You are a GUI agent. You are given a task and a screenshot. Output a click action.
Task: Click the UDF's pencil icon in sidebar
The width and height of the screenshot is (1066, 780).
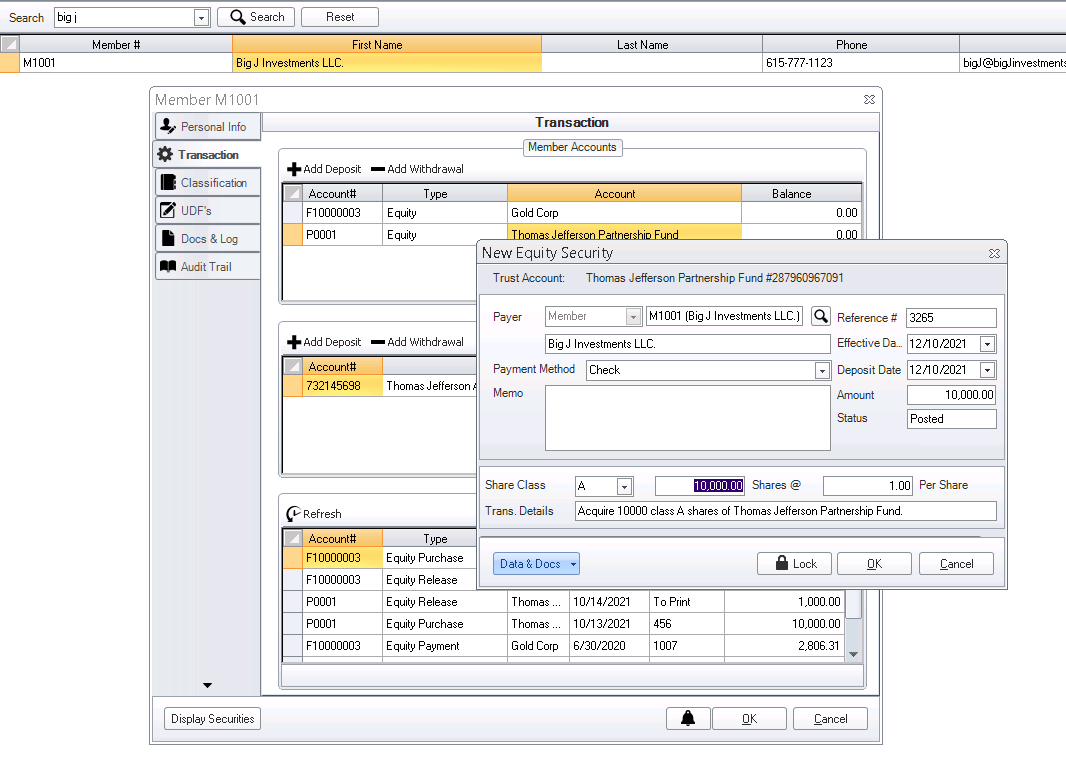(169, 210)
